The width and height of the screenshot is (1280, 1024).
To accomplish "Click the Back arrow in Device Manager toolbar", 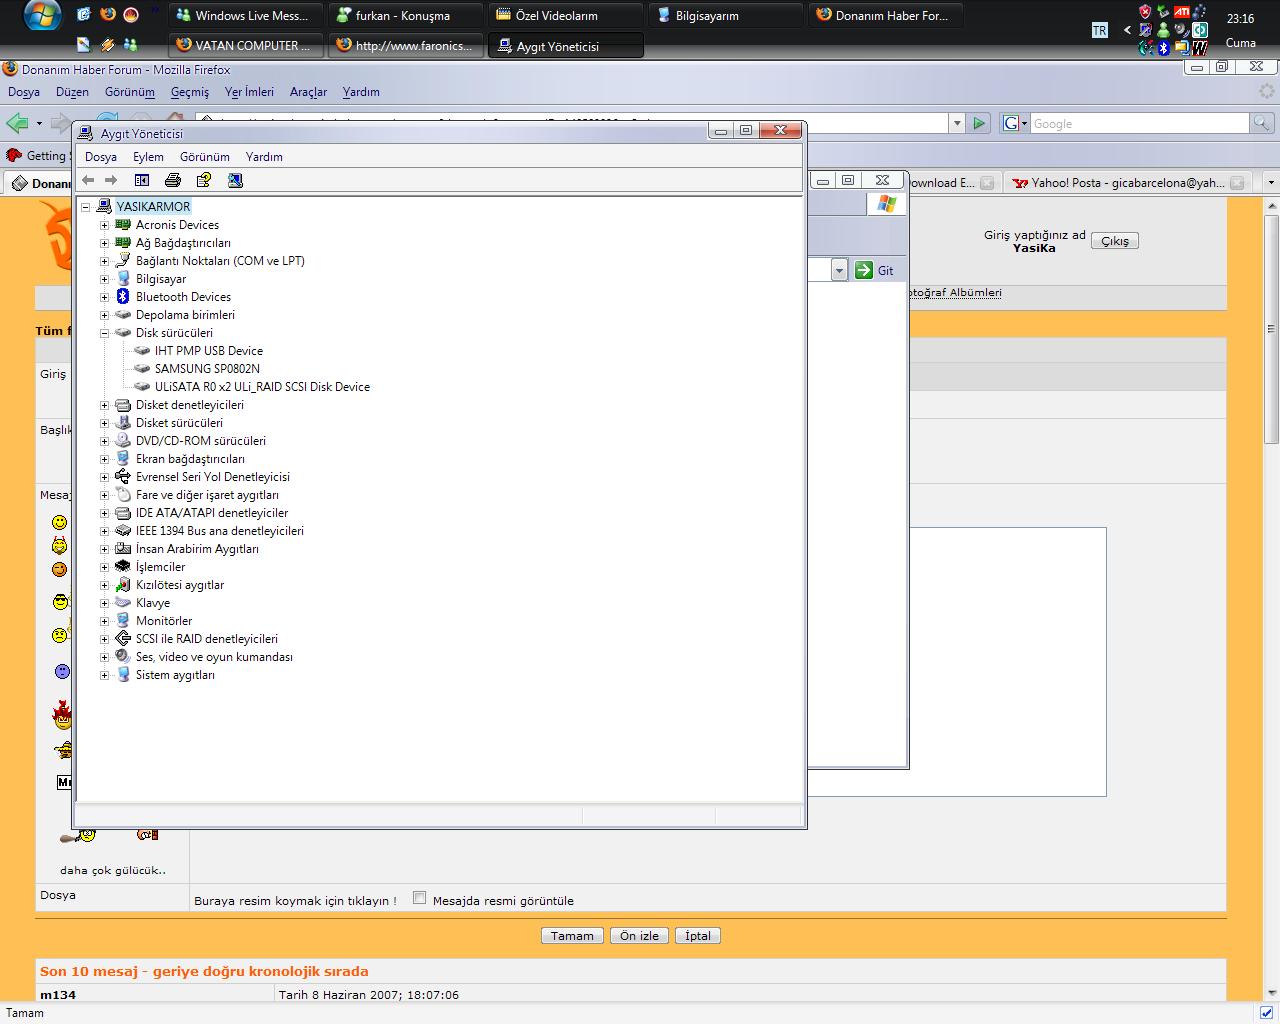I will click(x=88, y=180).
